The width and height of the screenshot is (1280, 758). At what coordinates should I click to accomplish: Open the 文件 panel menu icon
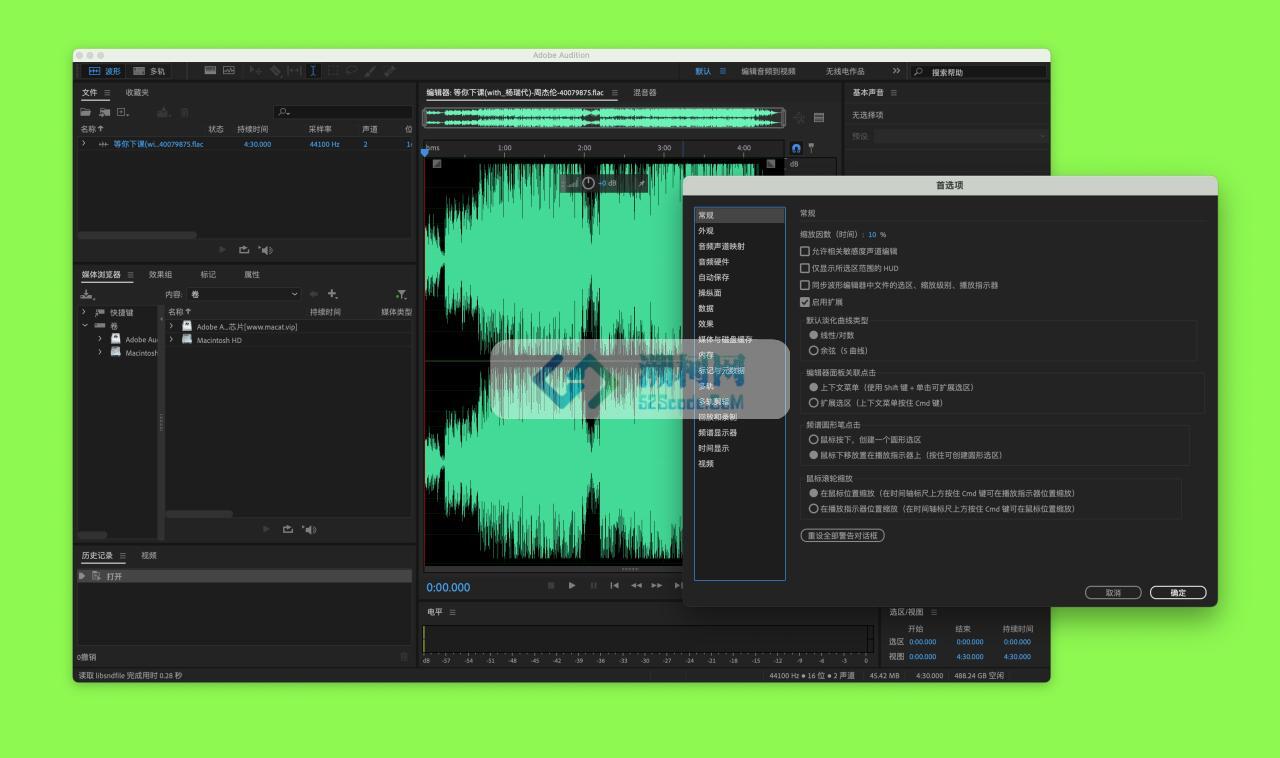click(x=107, y=93)
